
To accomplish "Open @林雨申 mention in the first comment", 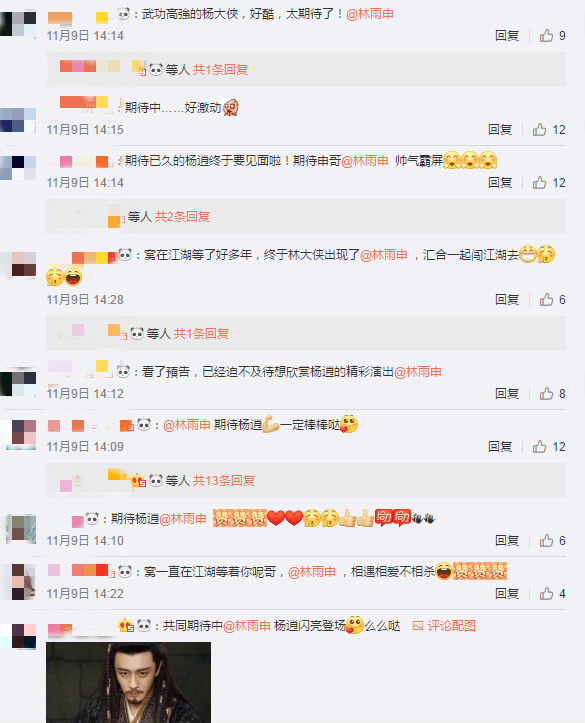I will click(x=370, y=14).
